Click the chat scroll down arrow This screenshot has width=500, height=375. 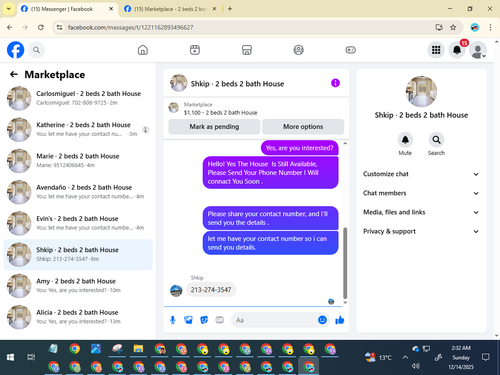point(345,303)
